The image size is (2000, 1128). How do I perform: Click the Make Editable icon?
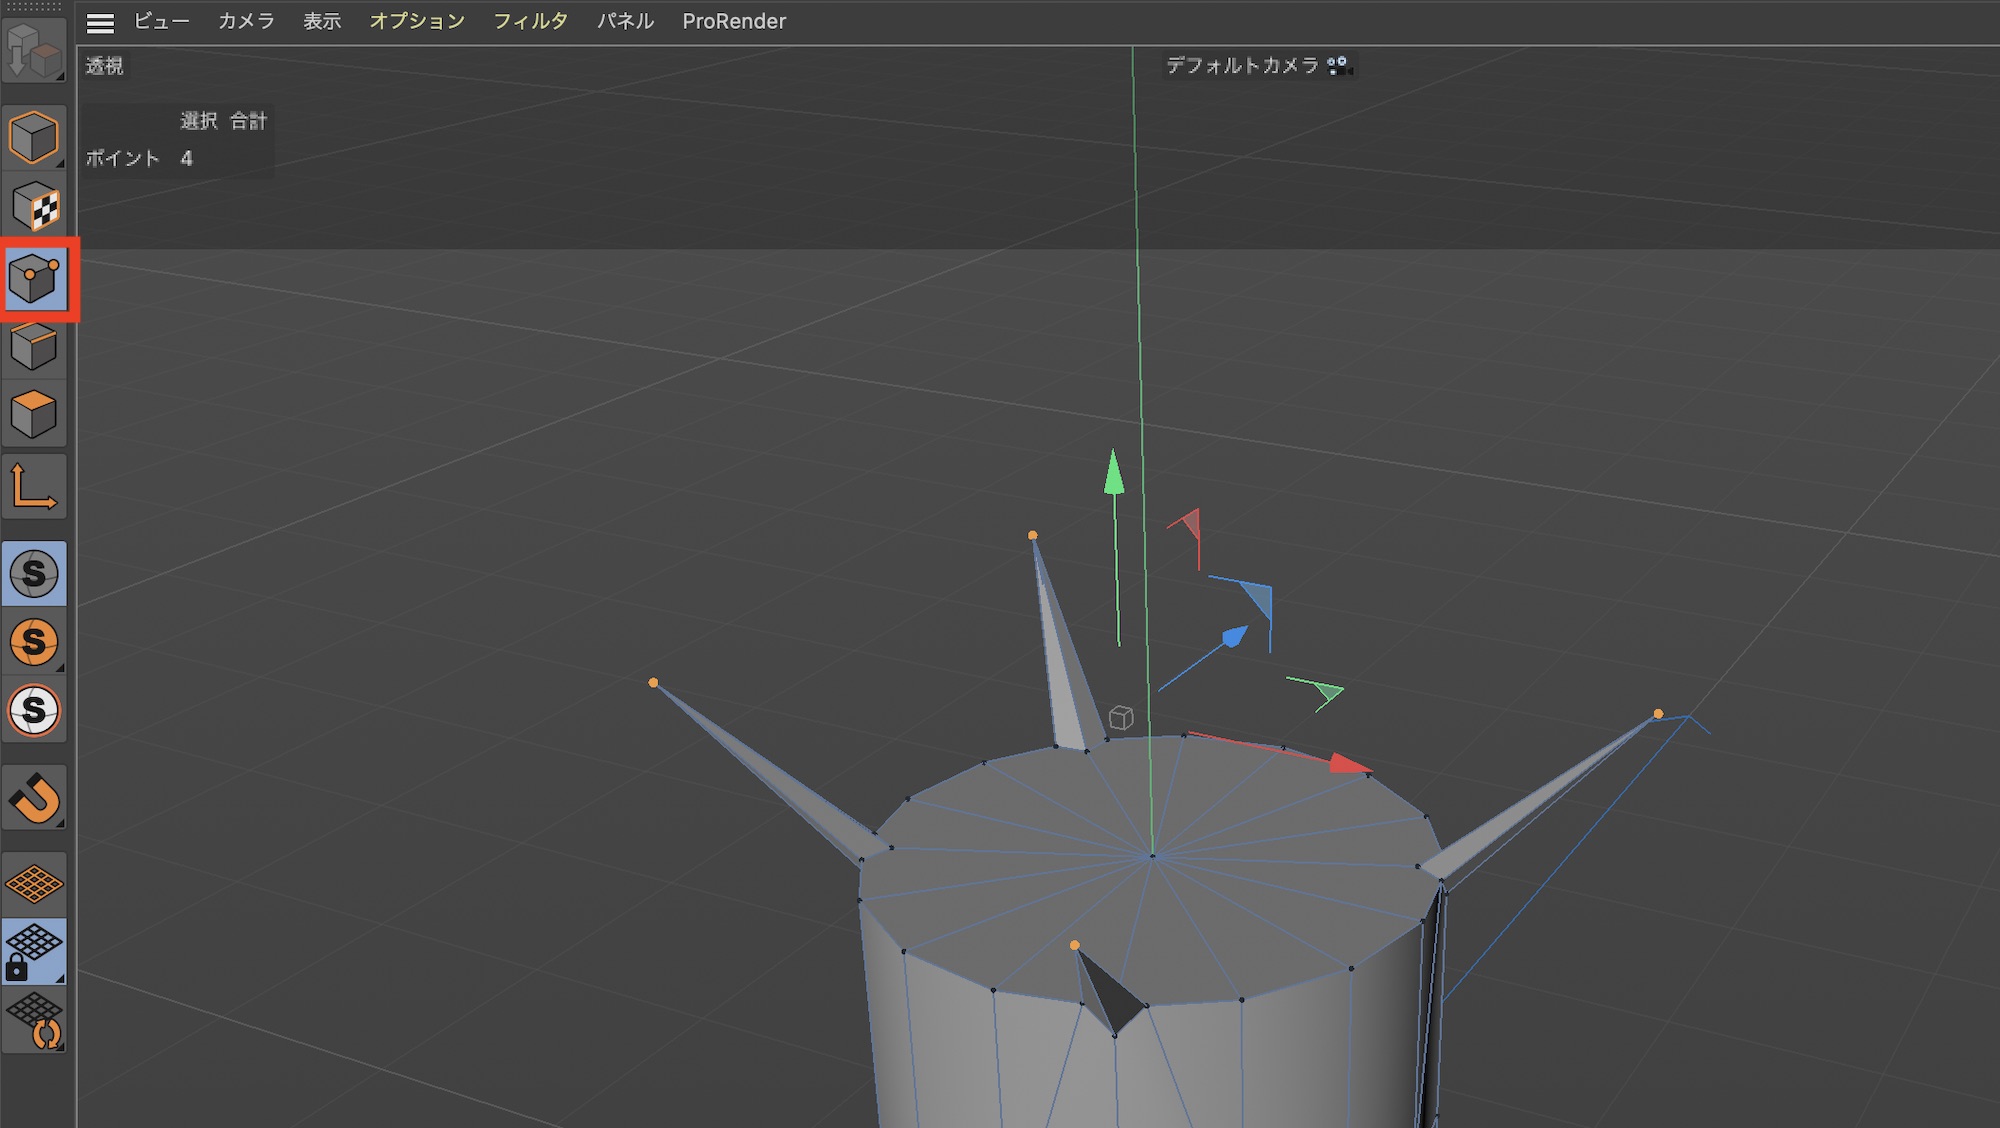(x=33, y=50)
